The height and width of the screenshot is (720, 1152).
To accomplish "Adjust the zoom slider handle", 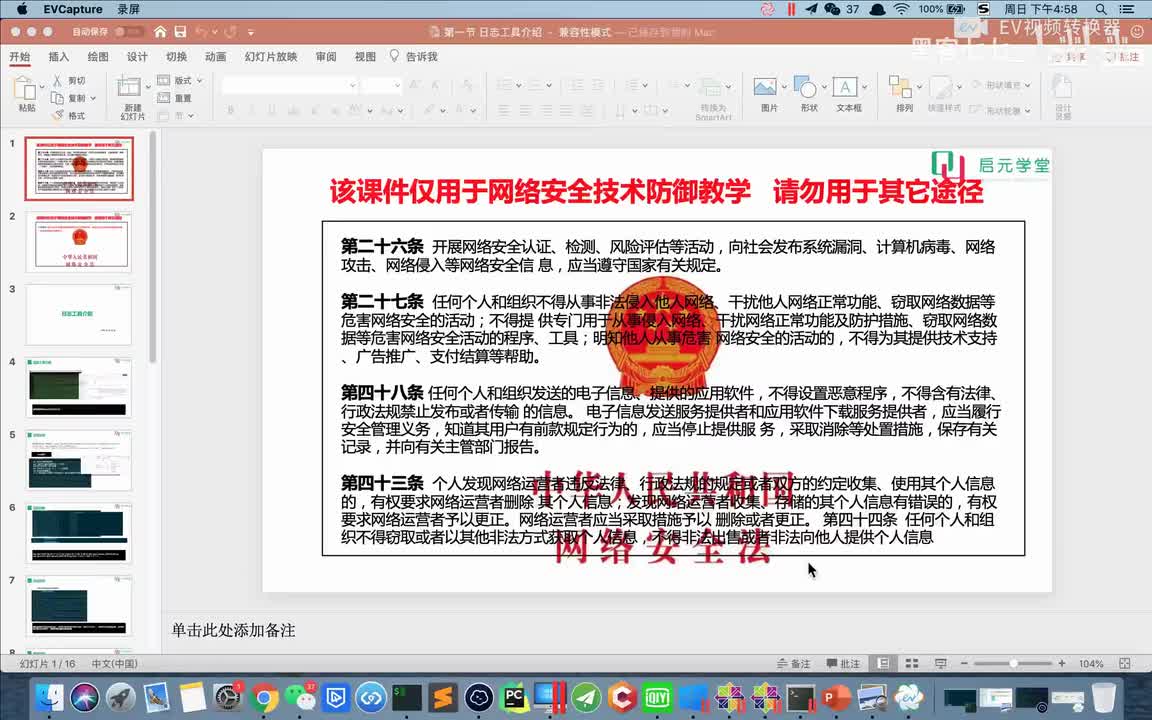I will tap(1013, 663).
